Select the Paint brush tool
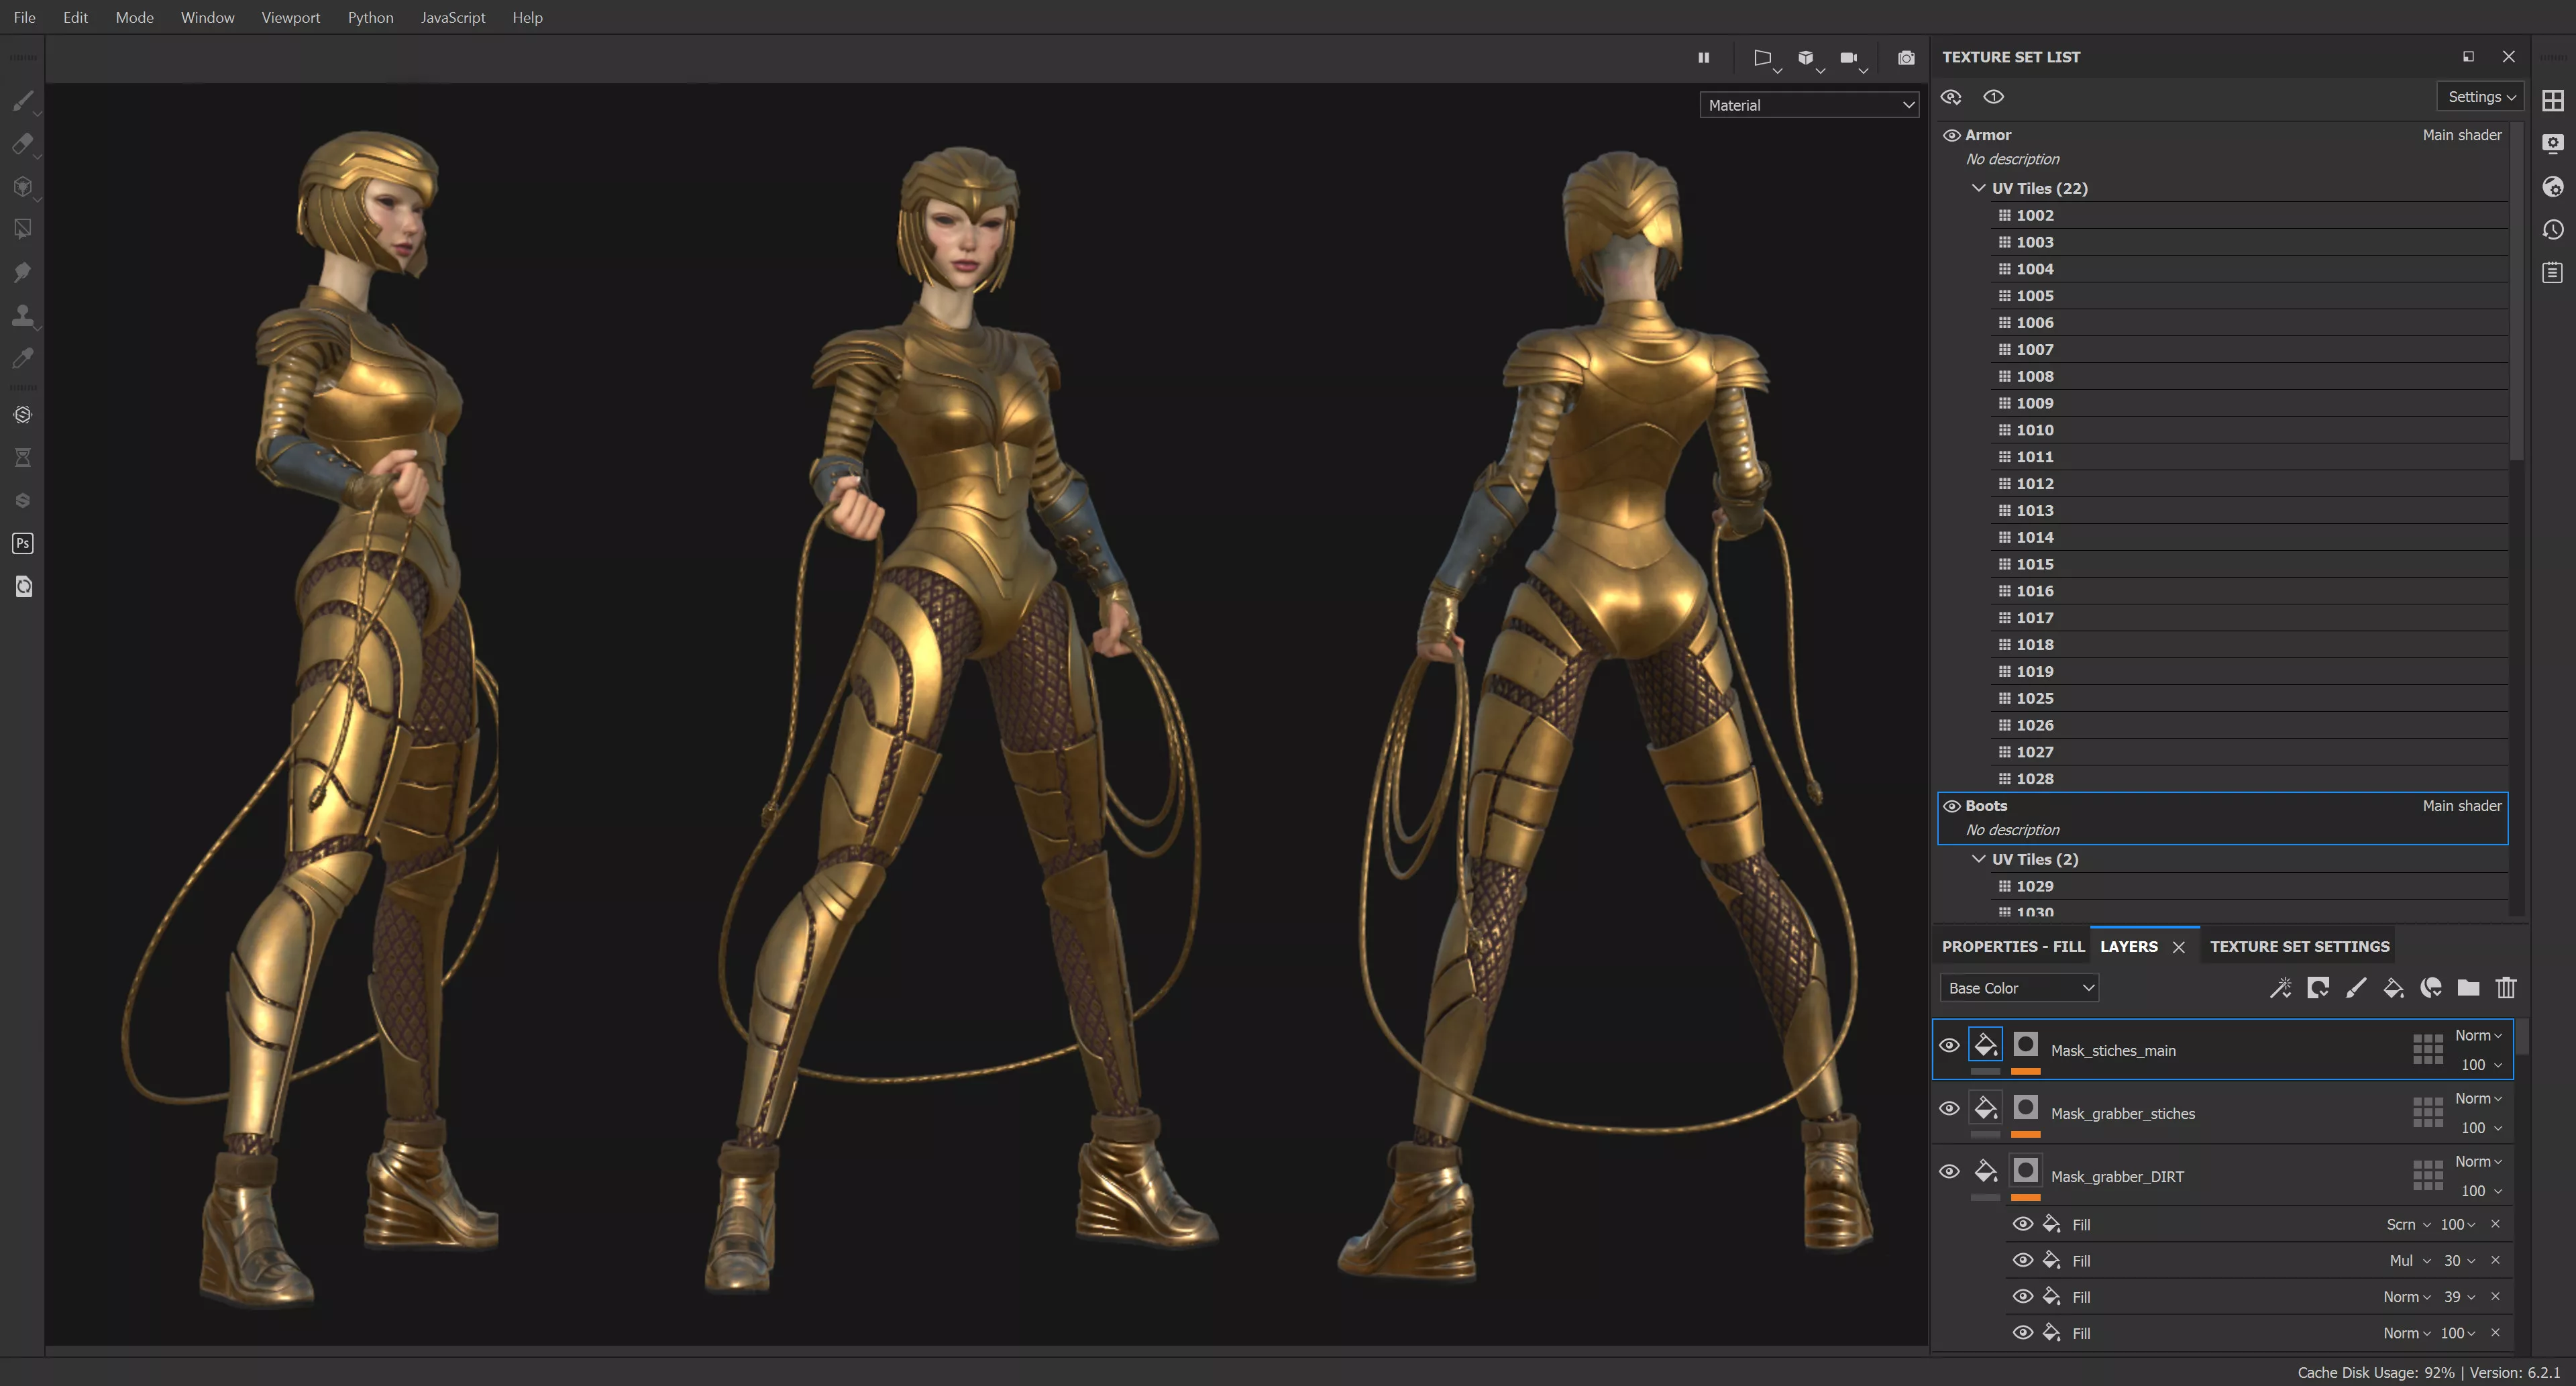2576x1386 pixels. pyautogui.click(x=22, y=101)
